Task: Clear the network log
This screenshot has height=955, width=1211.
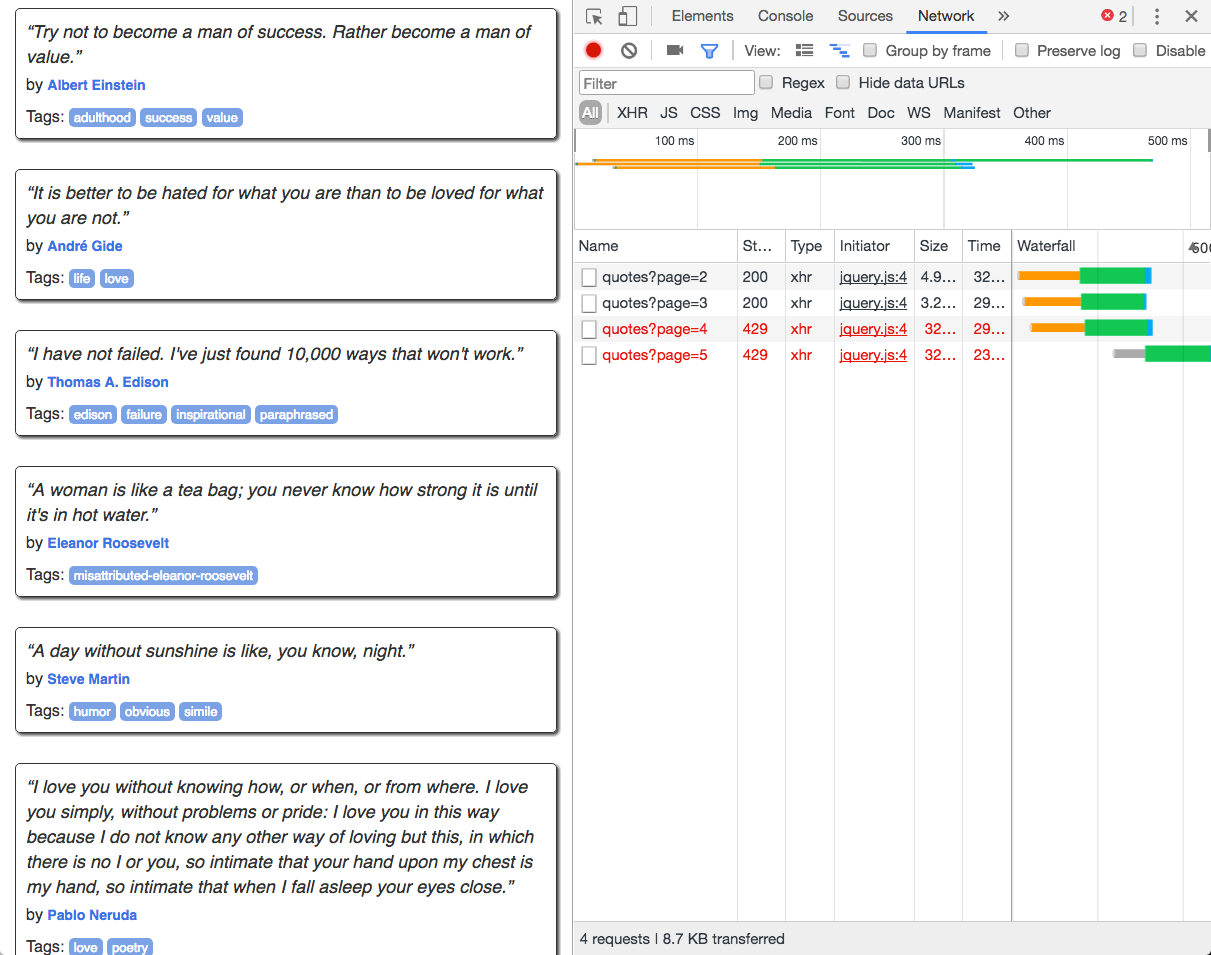Action: 629,50
